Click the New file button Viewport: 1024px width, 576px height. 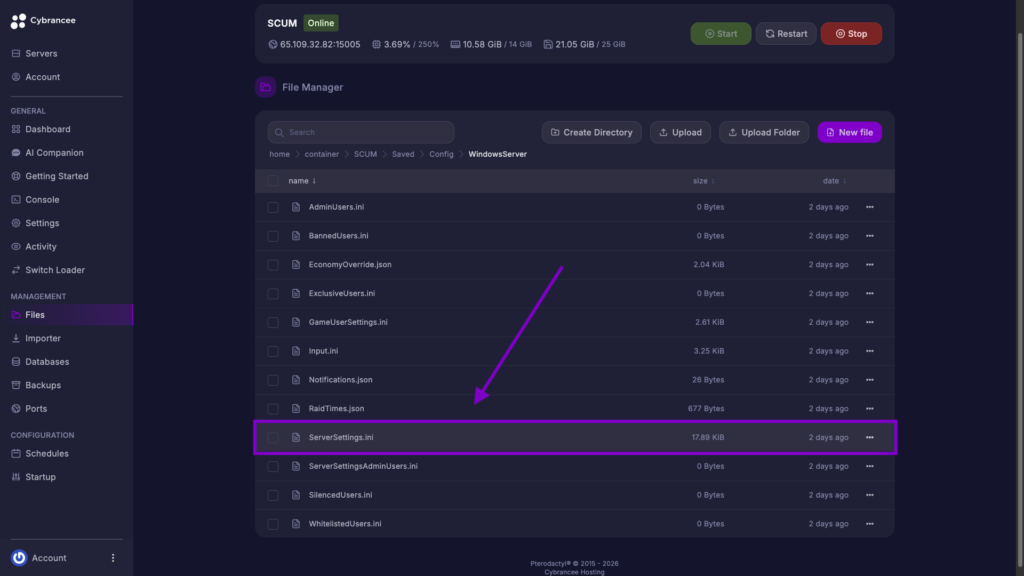click(849, 132)
